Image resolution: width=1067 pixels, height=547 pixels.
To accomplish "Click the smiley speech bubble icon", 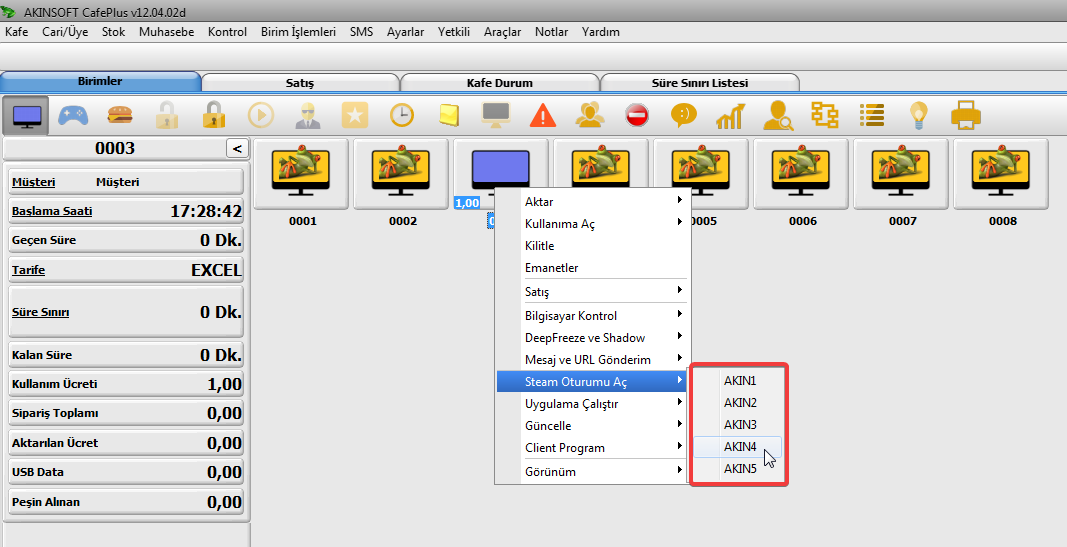I will tap(683, 116).
